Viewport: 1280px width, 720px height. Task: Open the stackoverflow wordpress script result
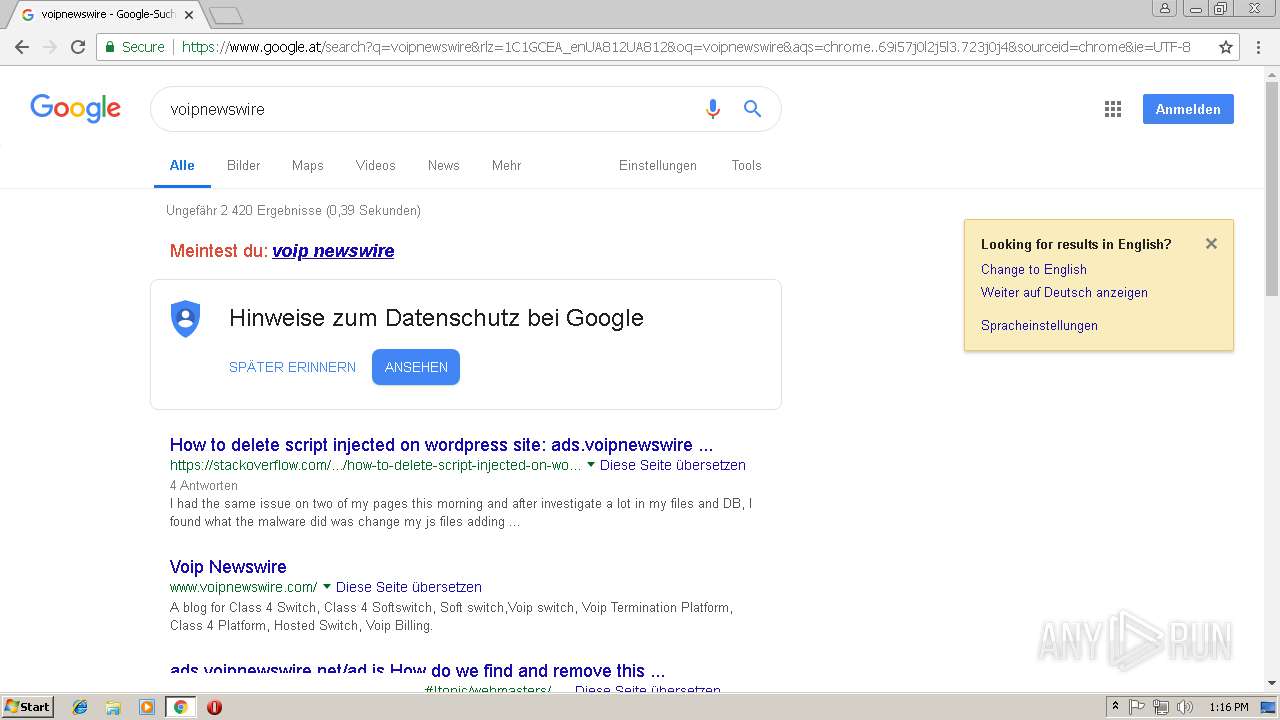coord(441,445)
